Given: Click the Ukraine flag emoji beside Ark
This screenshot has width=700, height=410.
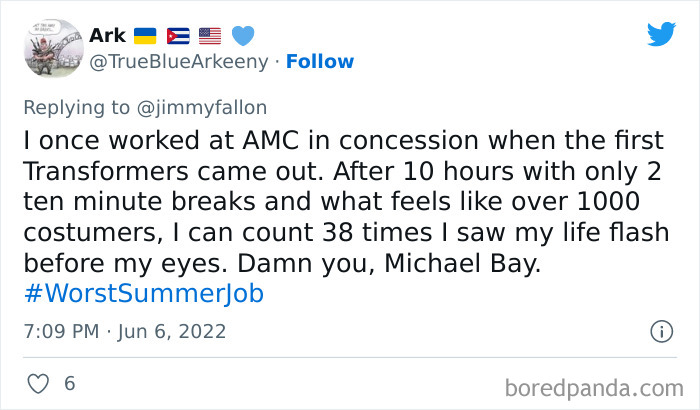Looking at the screenshot, I should point(146,36).
